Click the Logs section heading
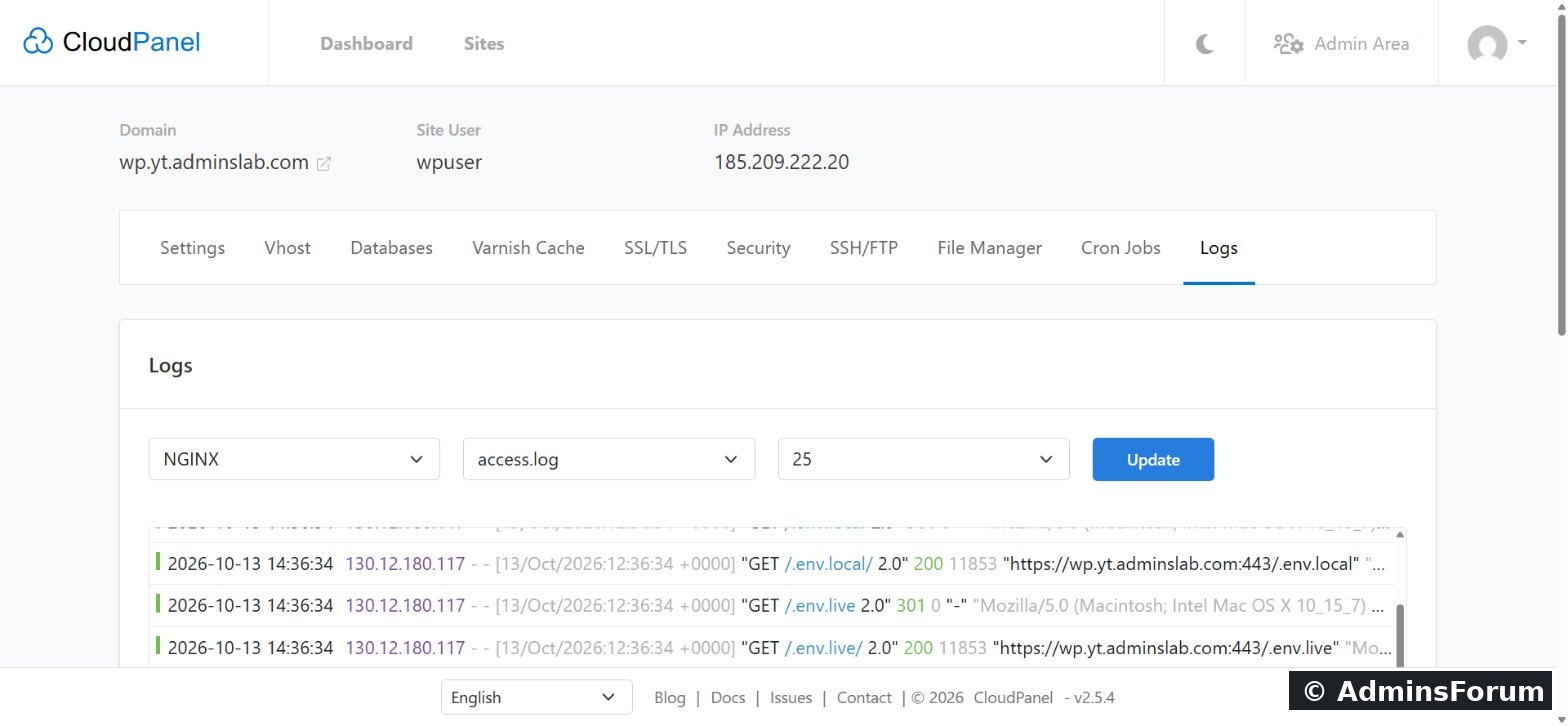1568x726 pixels. (171, 365)
